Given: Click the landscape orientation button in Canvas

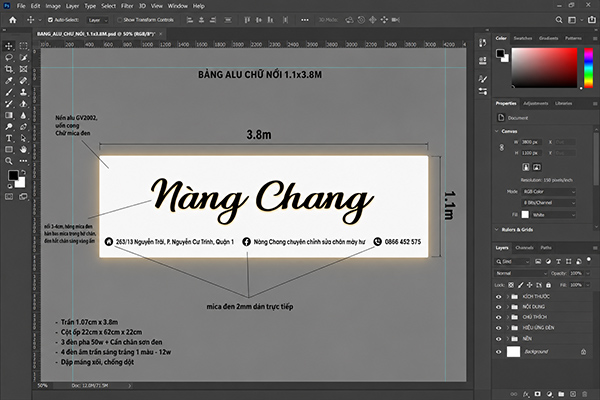Looking at the screenshot, I should (x=537, y=167).
